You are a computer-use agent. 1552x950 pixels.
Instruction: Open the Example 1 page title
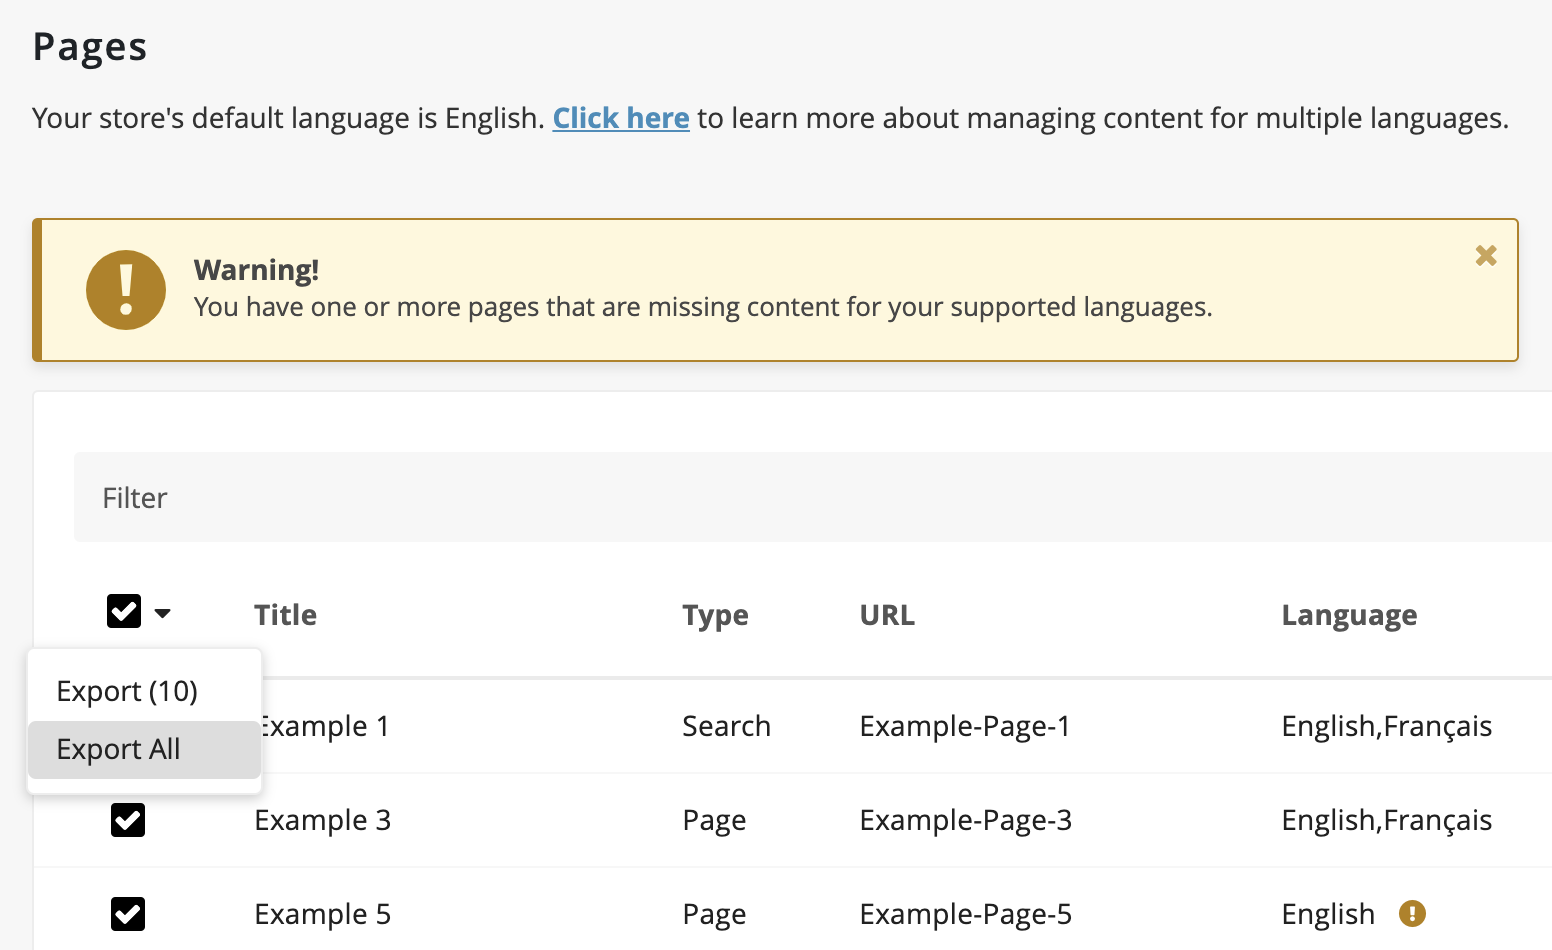click(325, 726)
